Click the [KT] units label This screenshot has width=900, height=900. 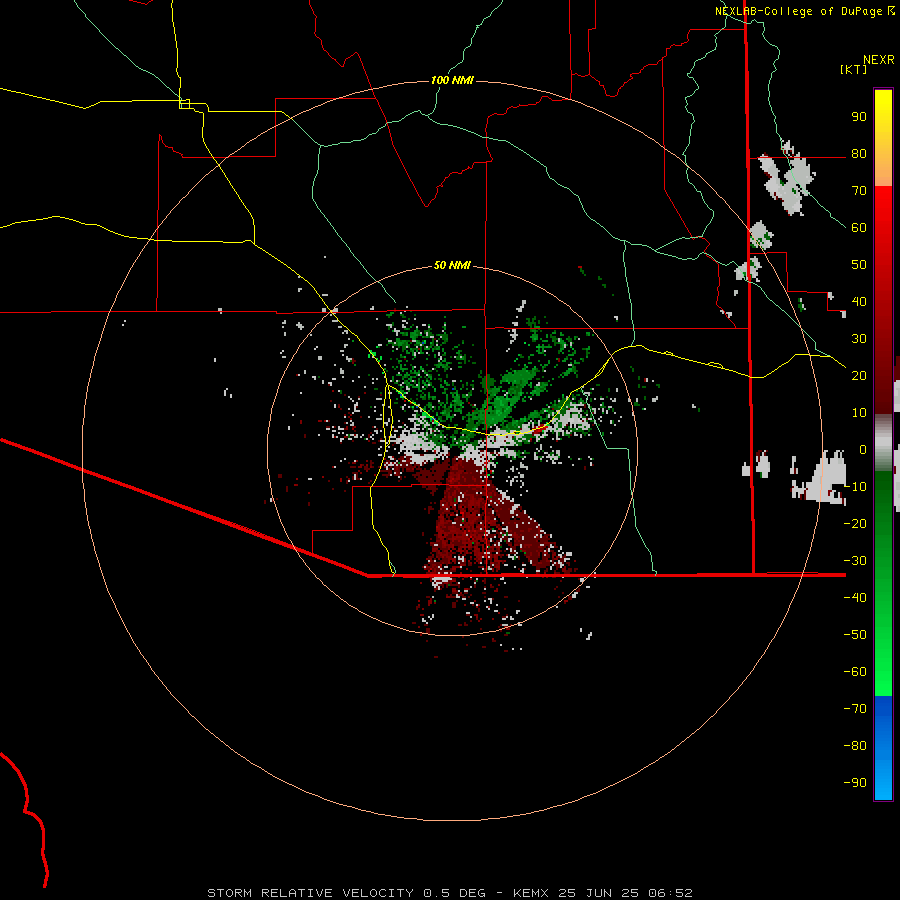coord(854,69)
